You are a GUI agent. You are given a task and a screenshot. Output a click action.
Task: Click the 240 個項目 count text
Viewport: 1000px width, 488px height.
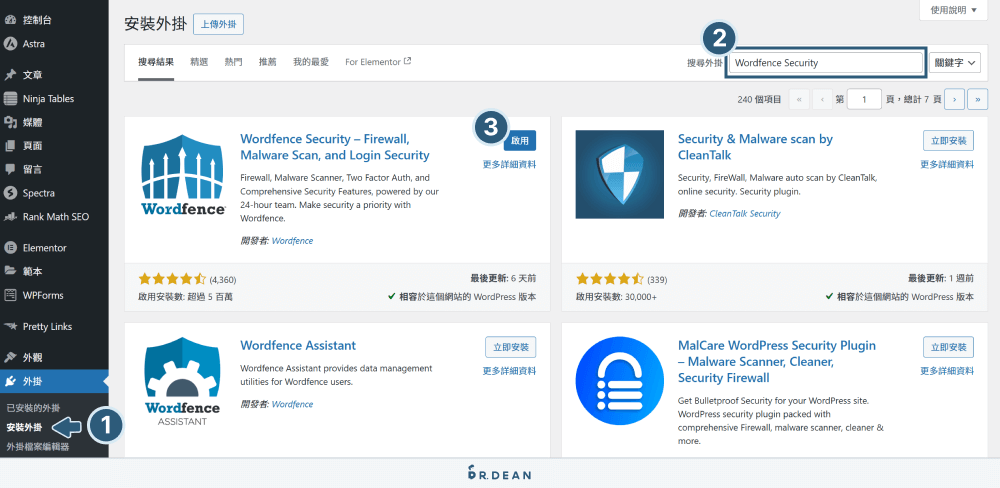pyautogui.click(x=759, y=100)
